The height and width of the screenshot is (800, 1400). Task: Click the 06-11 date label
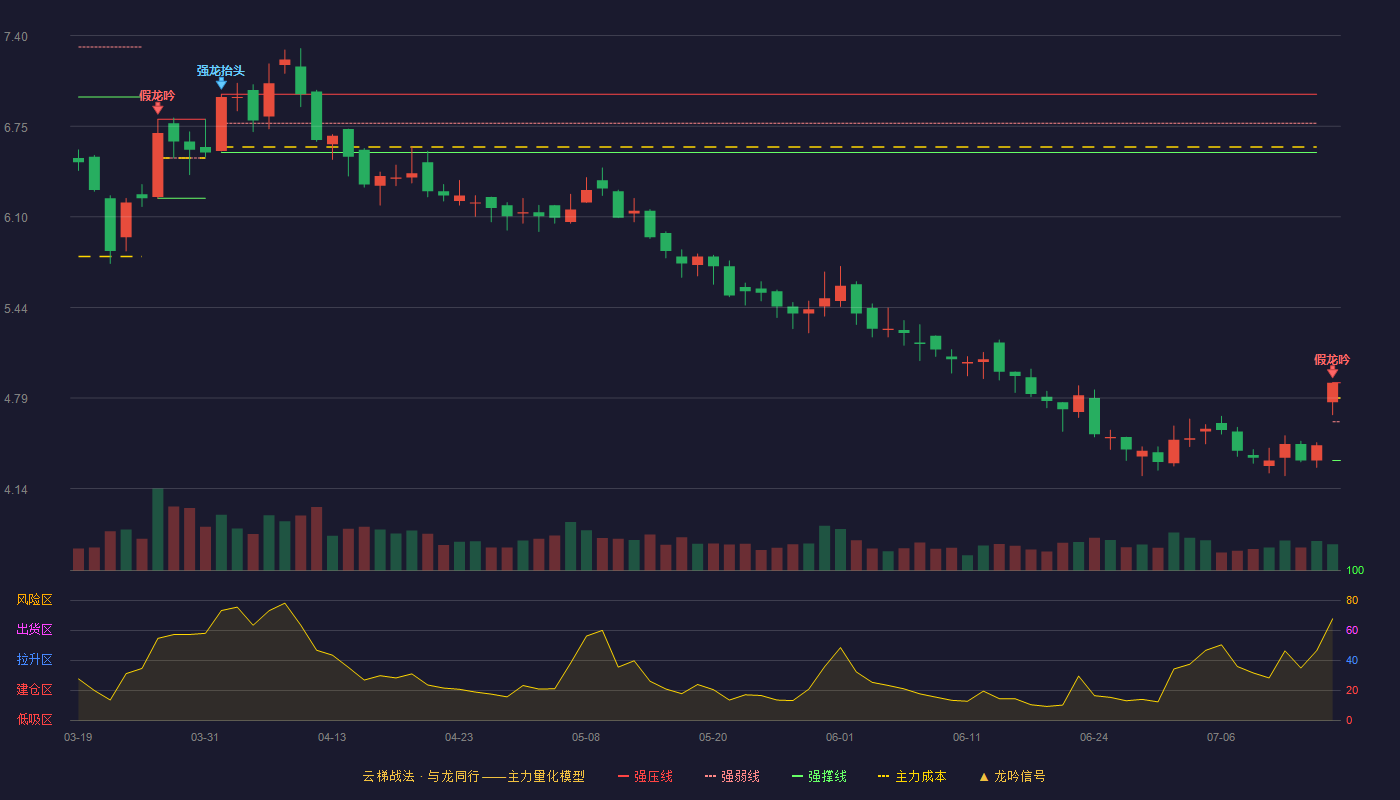[967, 737]
